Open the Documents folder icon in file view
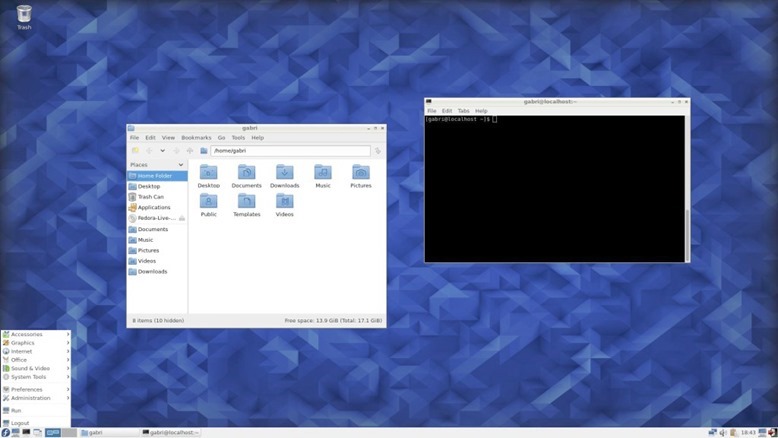This screenshot has height=438, width=778. pyautogui.click(x=247, y=176)
